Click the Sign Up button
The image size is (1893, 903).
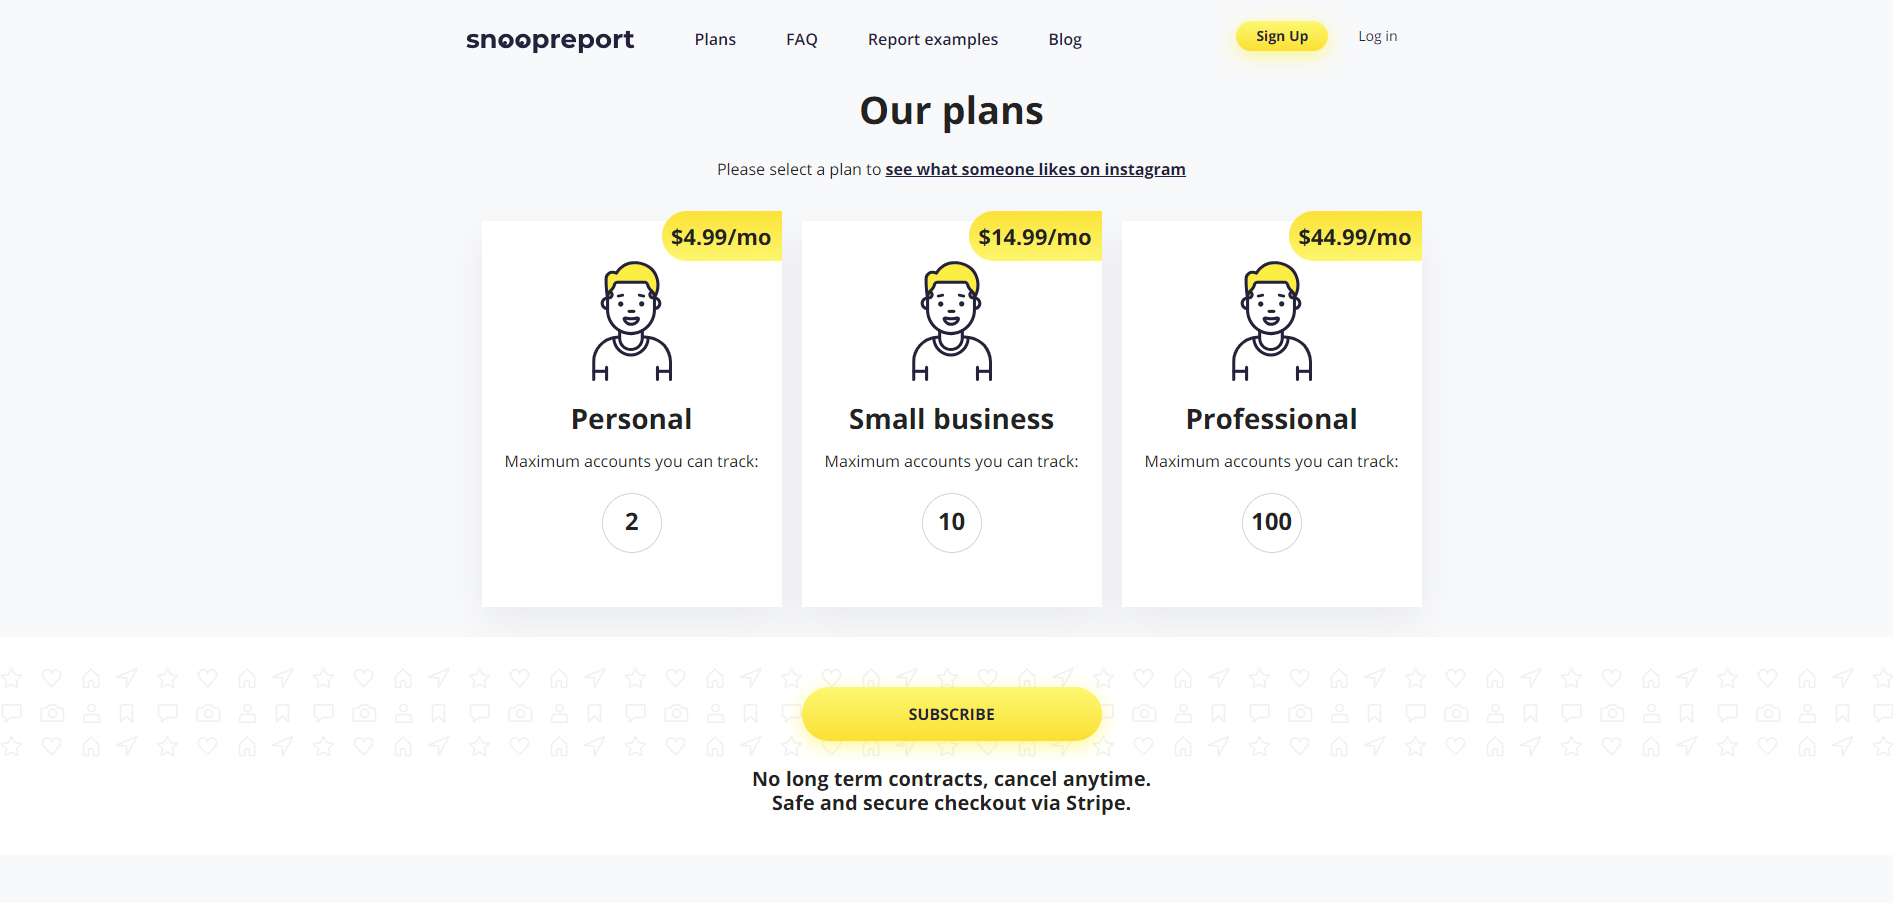[1281, 36]
